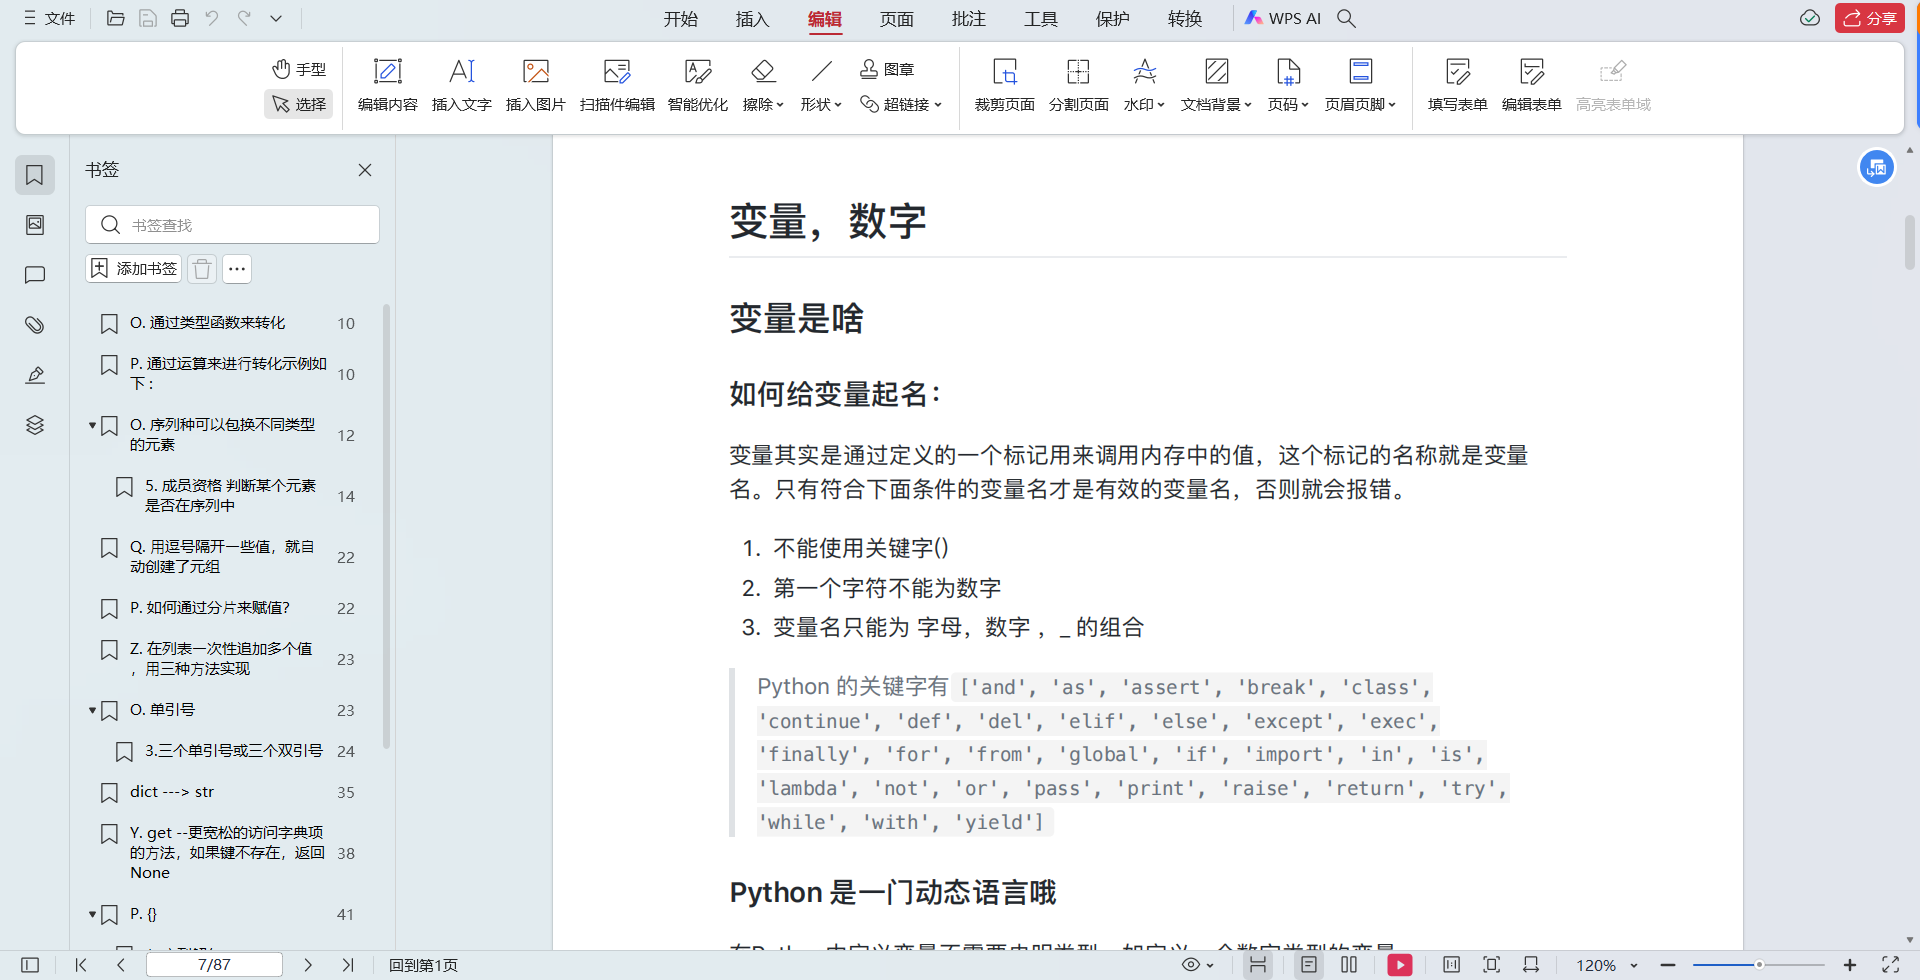Viewport: 1920px width, 980px height.
Task: Open the search magnifier in top bar
Action: click(1347, 18)
